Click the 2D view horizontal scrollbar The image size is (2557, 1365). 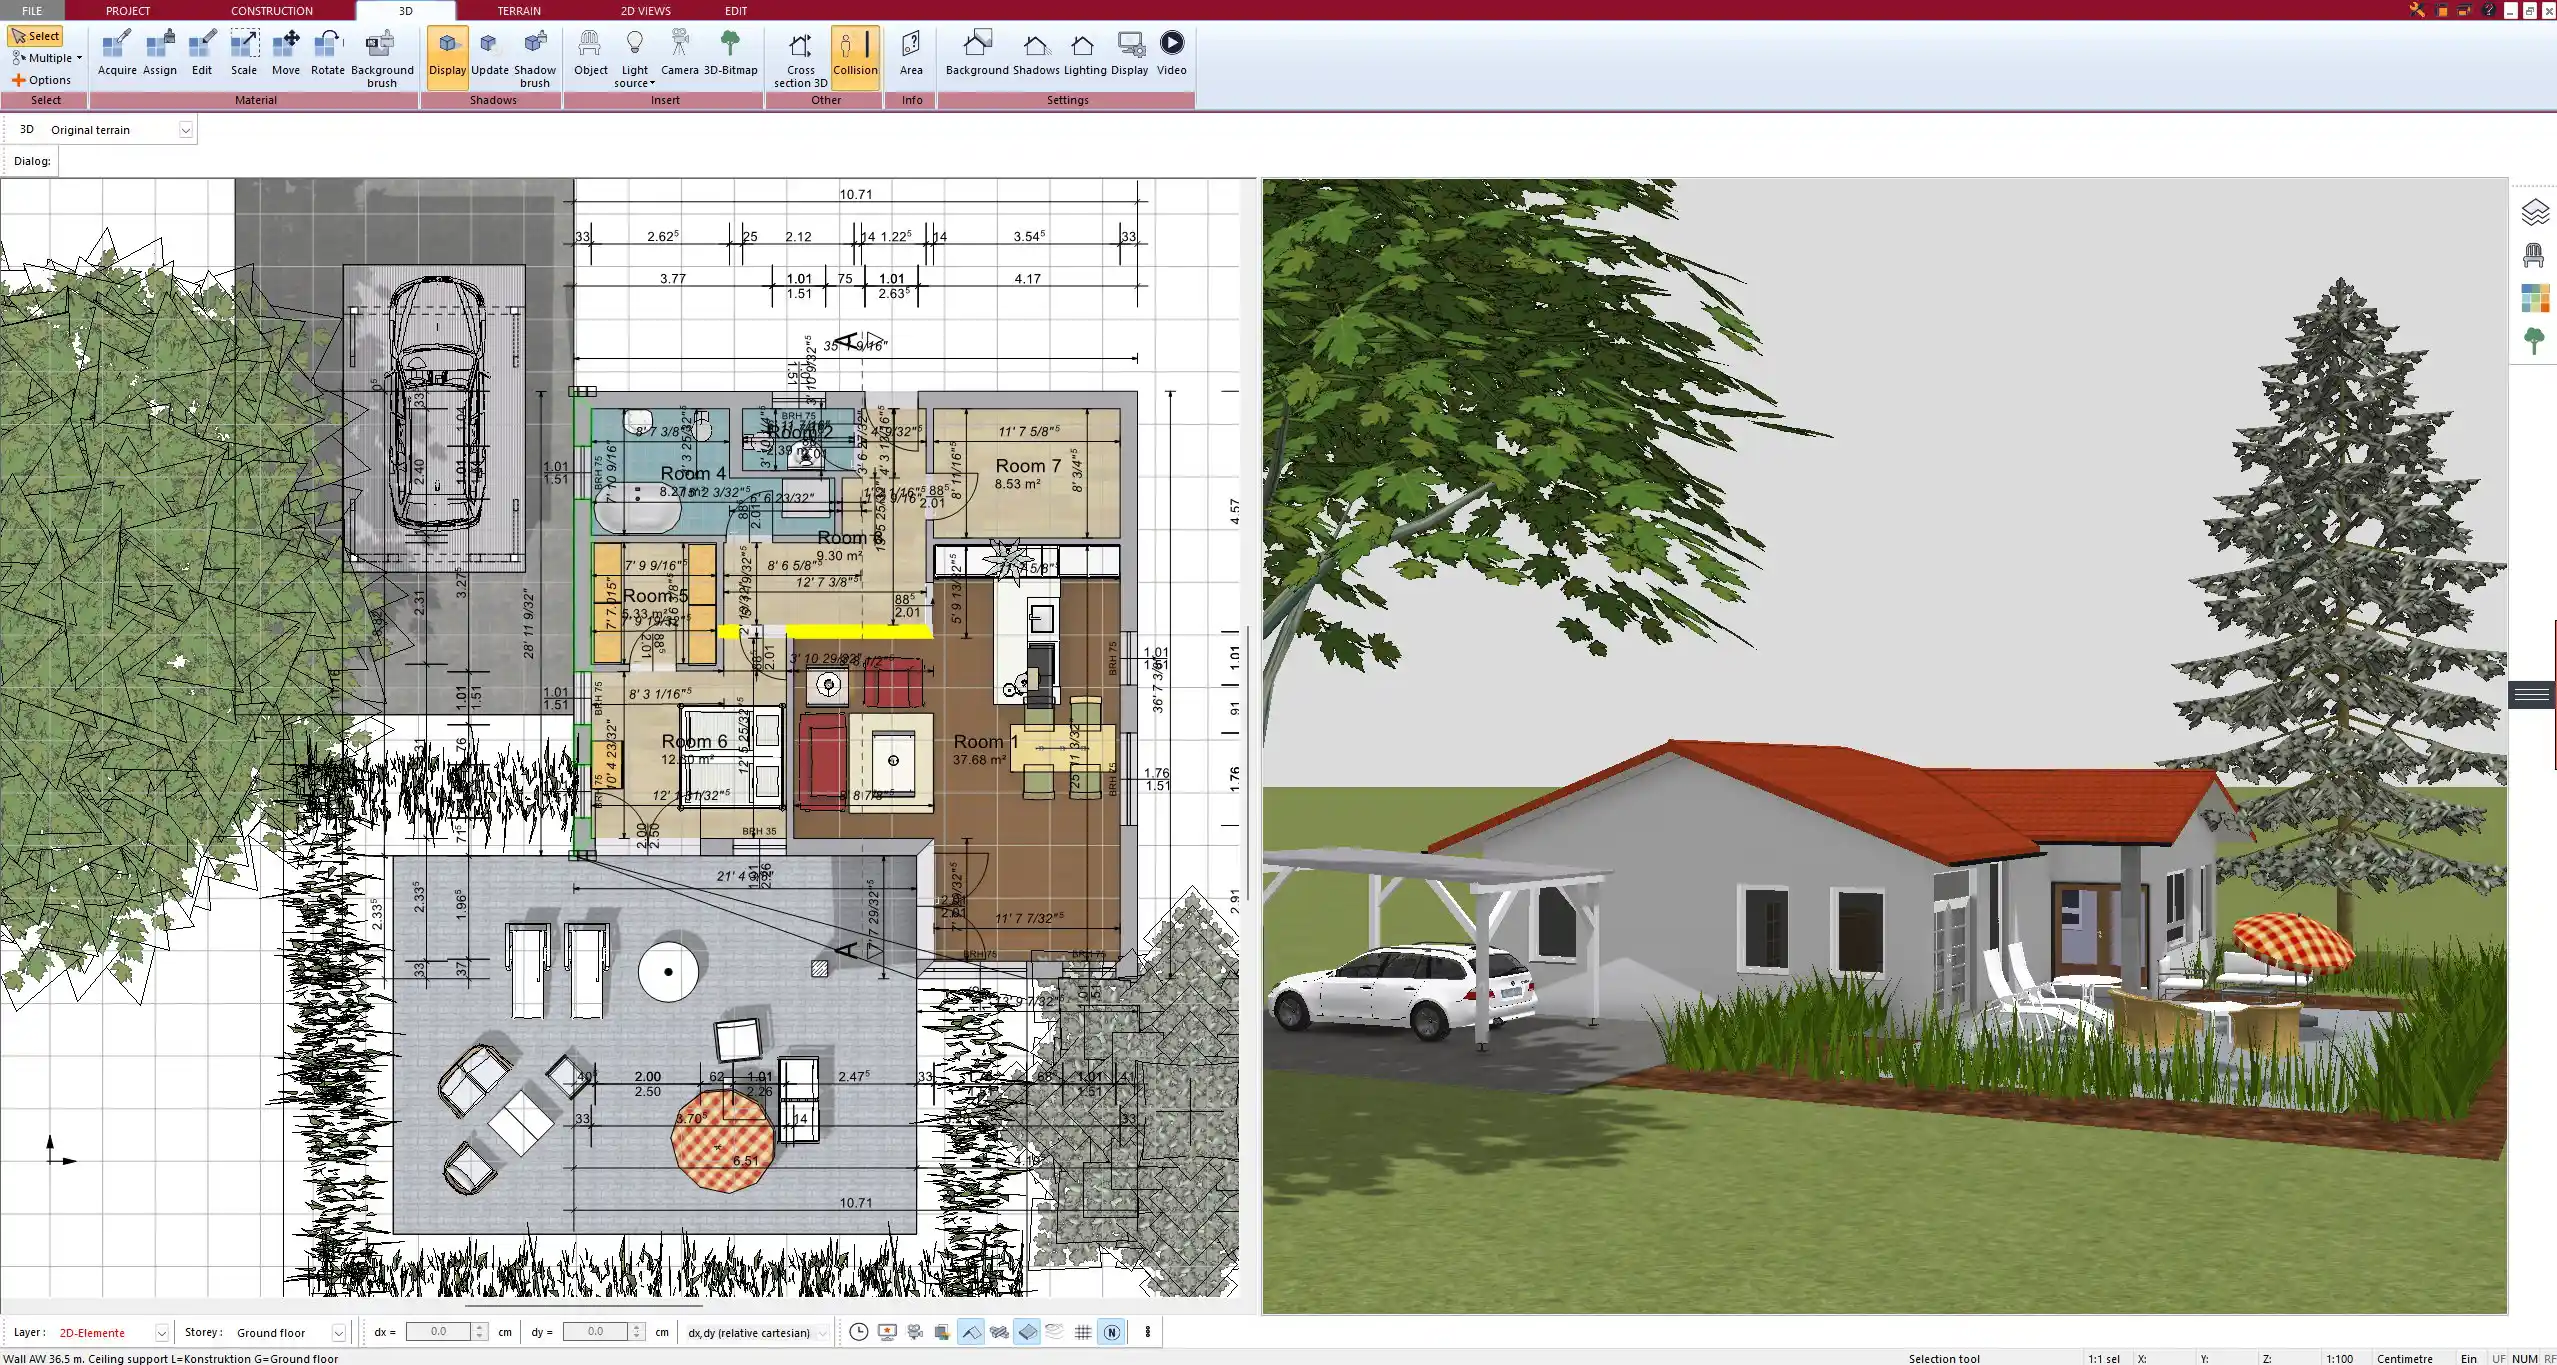[584, 1305]
